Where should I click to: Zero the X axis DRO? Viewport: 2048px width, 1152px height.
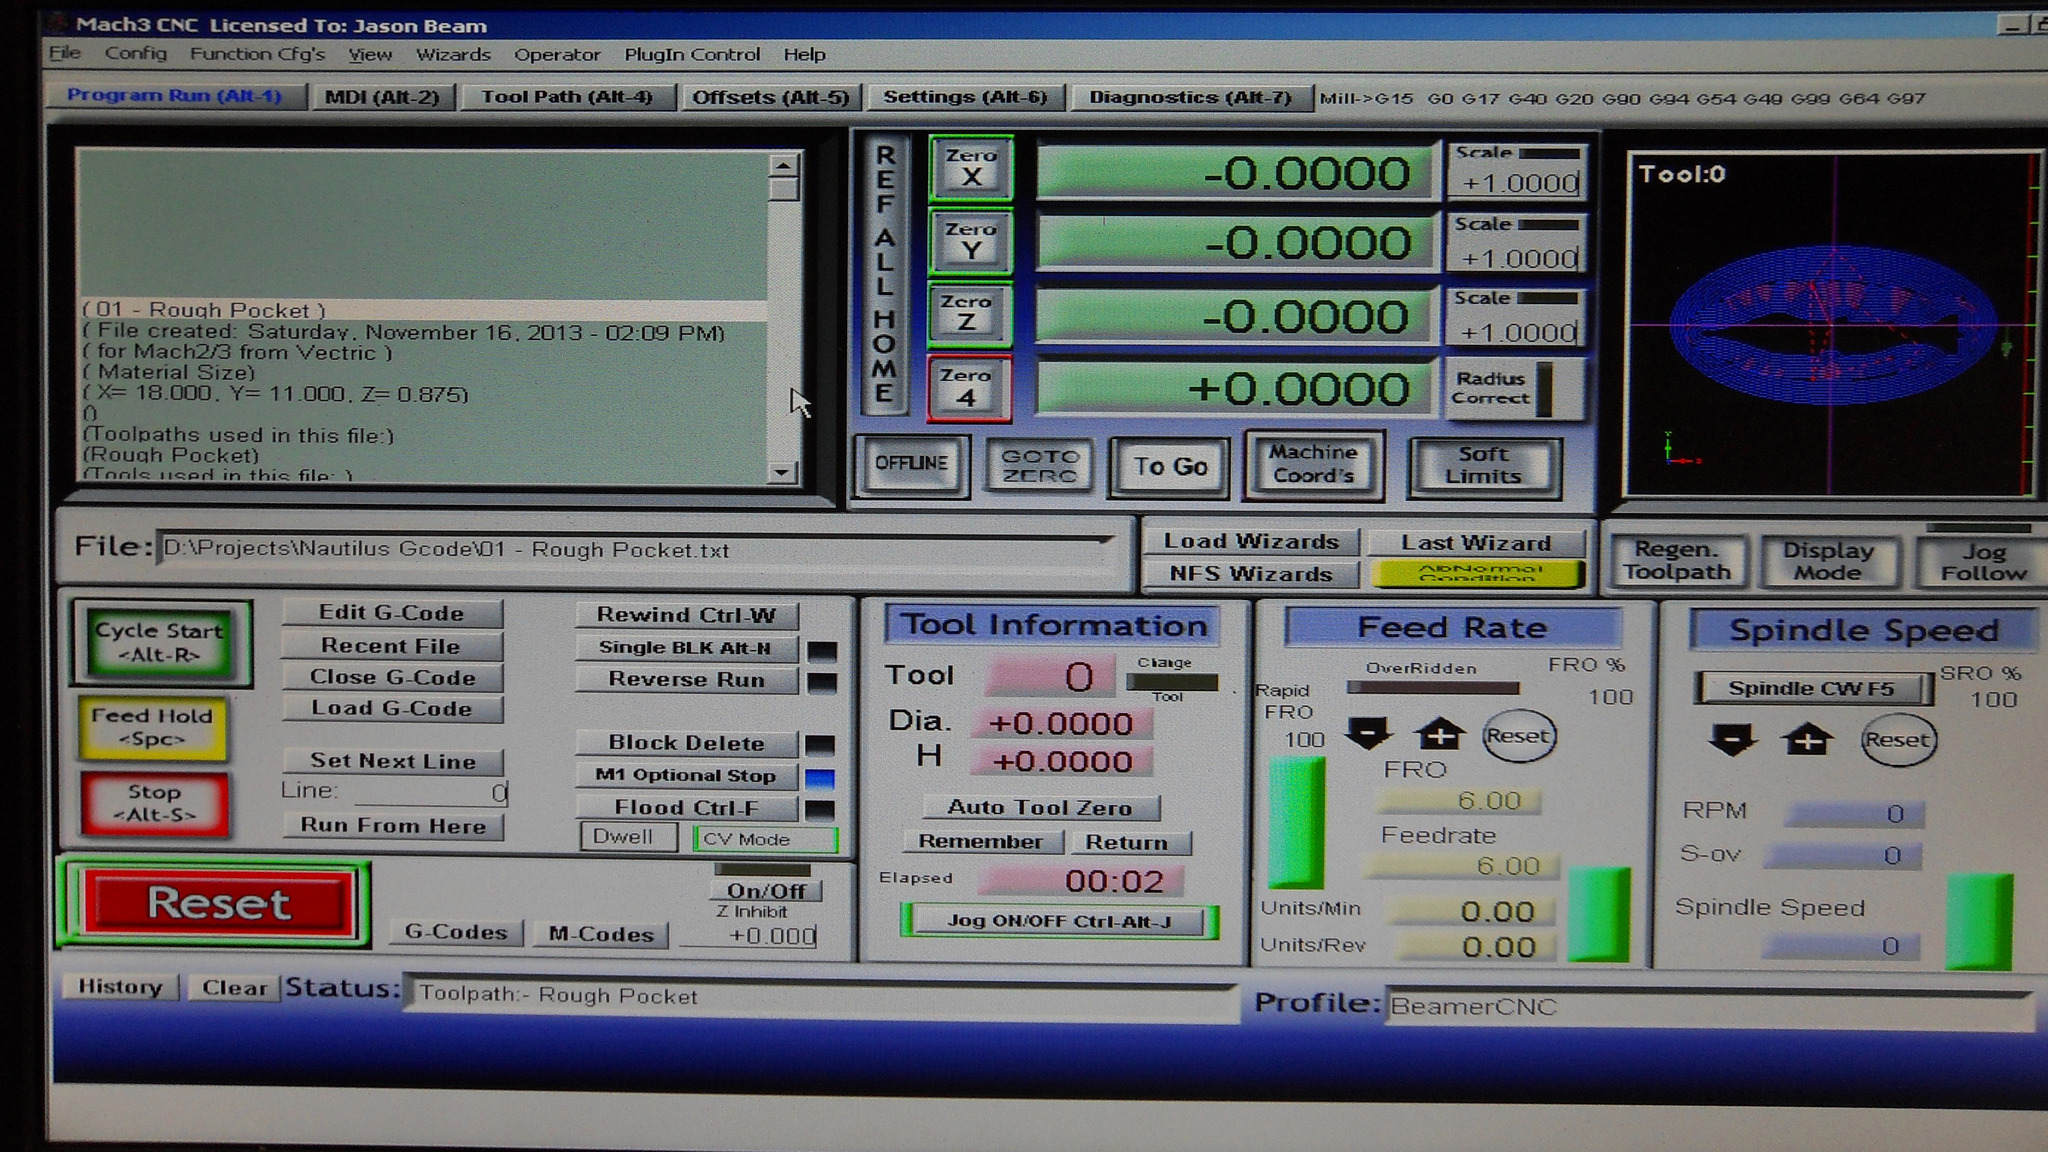coord(970,168)
